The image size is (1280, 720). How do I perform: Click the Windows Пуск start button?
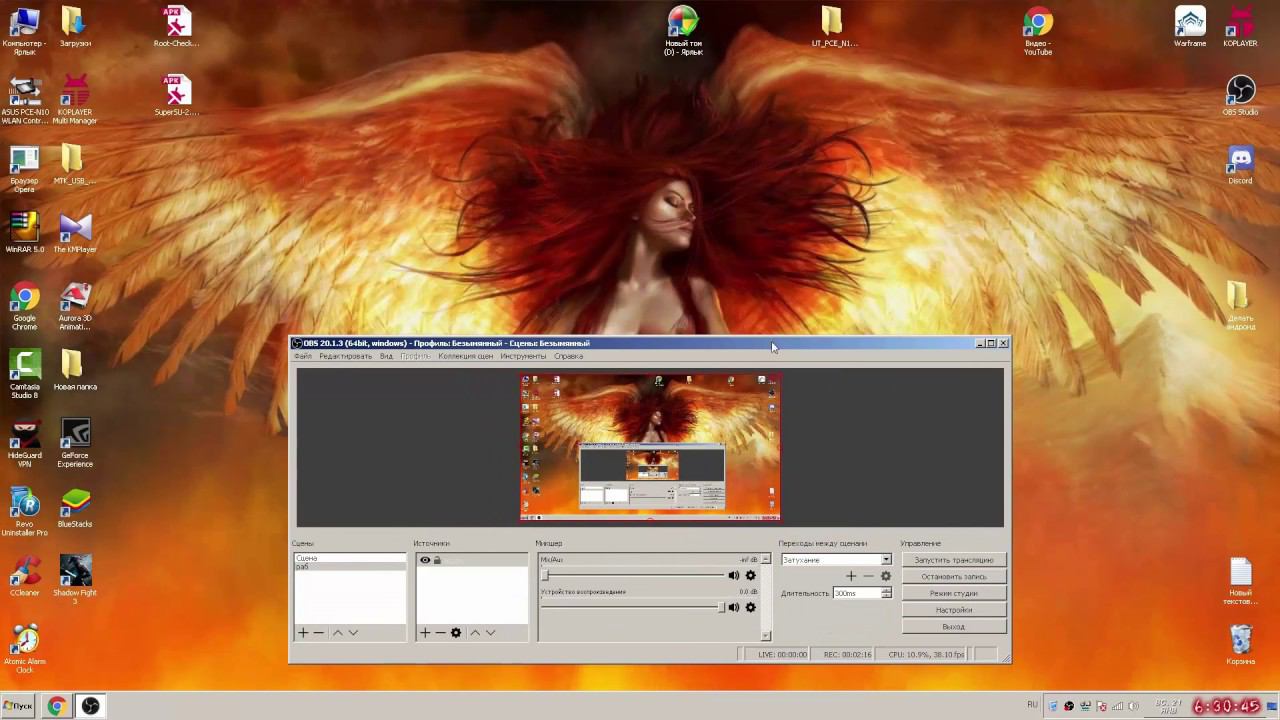[18, 706]
